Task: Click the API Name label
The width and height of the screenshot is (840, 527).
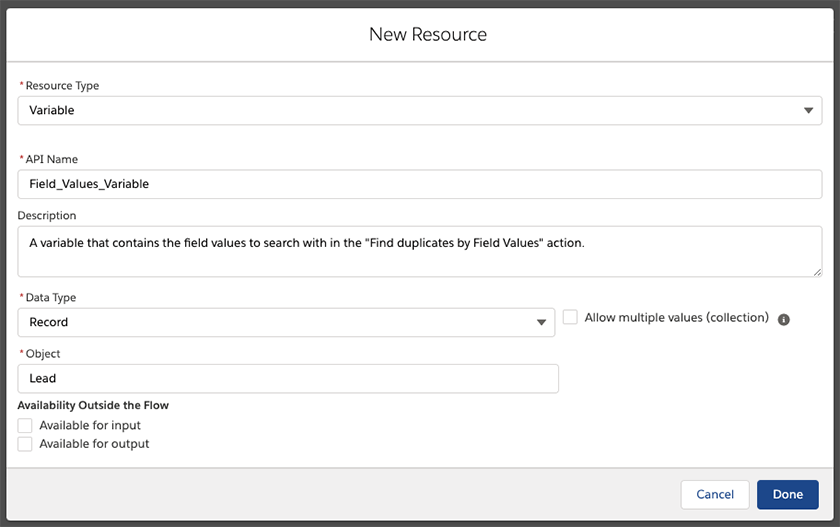Action: click(52, 159)
